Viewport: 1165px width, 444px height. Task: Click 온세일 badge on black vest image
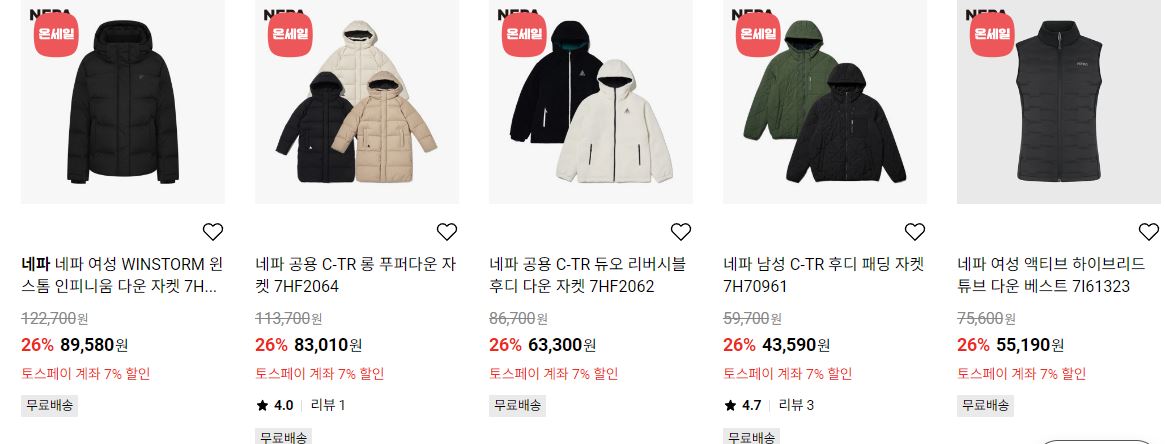tap(992, 34)
